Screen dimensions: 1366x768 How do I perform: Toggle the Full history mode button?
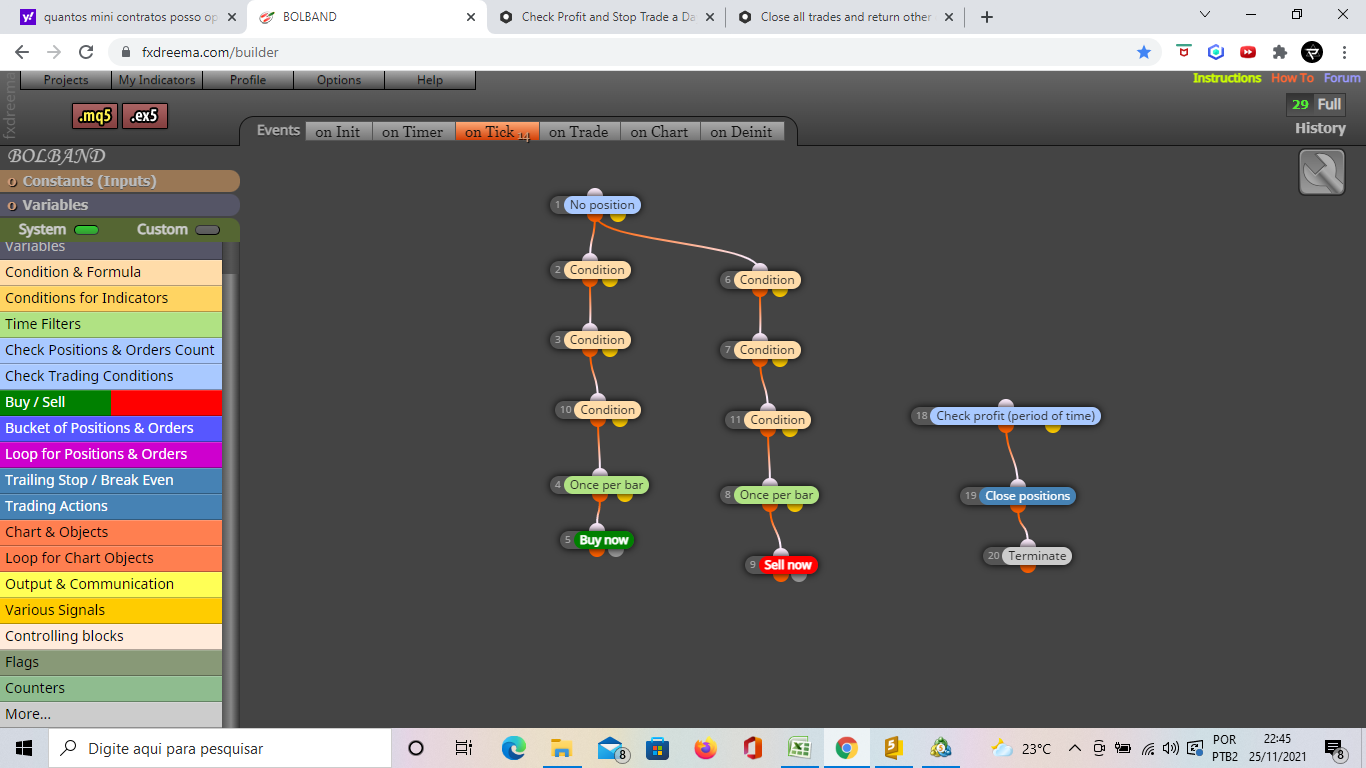(1329, 104)
